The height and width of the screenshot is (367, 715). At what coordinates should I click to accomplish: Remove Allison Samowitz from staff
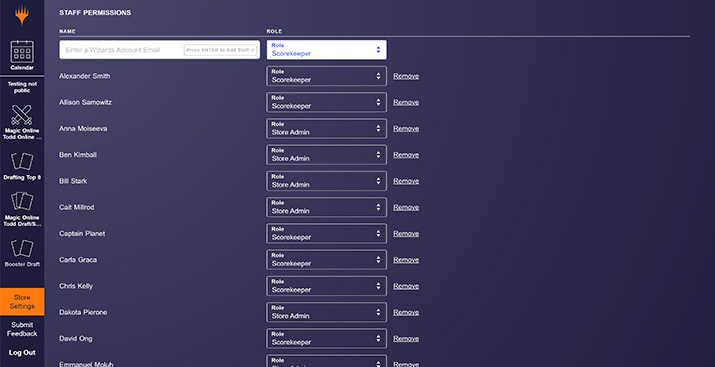pyautogui.click(x=406, y=103)
